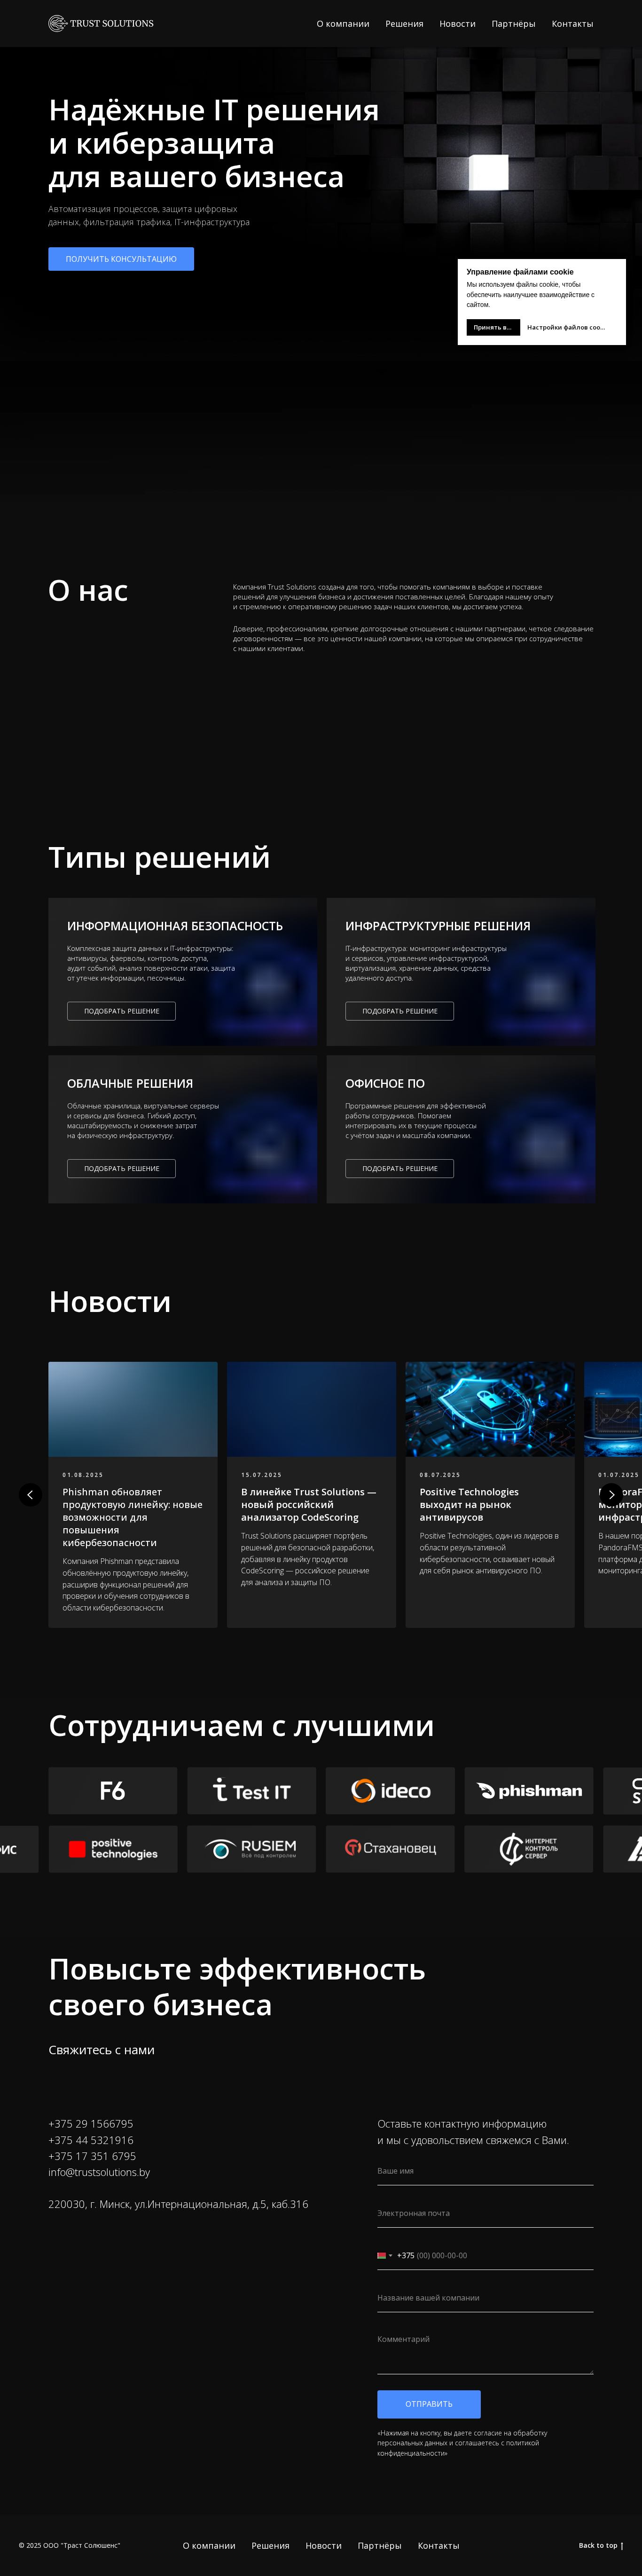
Task: Open Positive Technologies shield news thumbnail
Action: pyautogui.click(x=490, y=1409)
